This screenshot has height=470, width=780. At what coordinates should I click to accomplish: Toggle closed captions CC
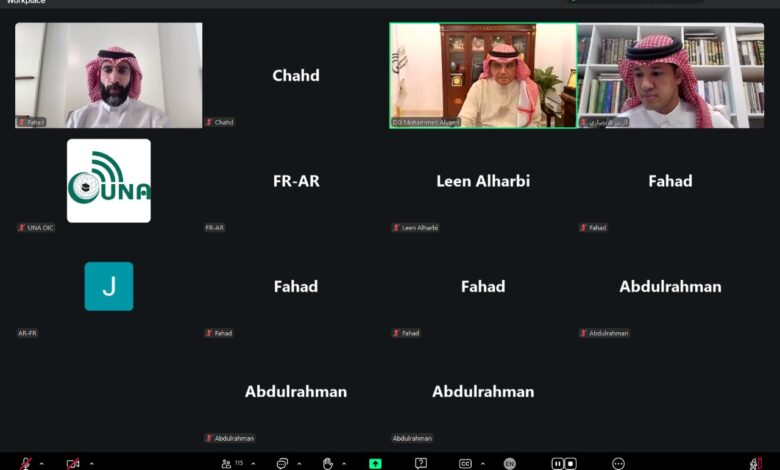click(465, 464)
